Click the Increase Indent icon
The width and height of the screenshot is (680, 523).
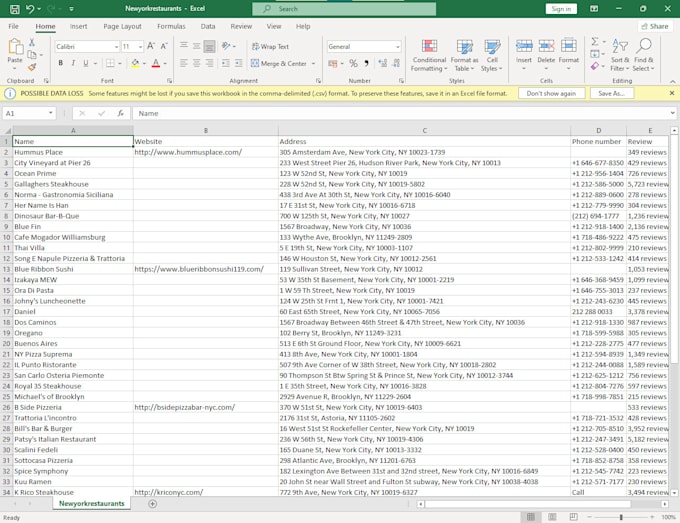point(239,63)
